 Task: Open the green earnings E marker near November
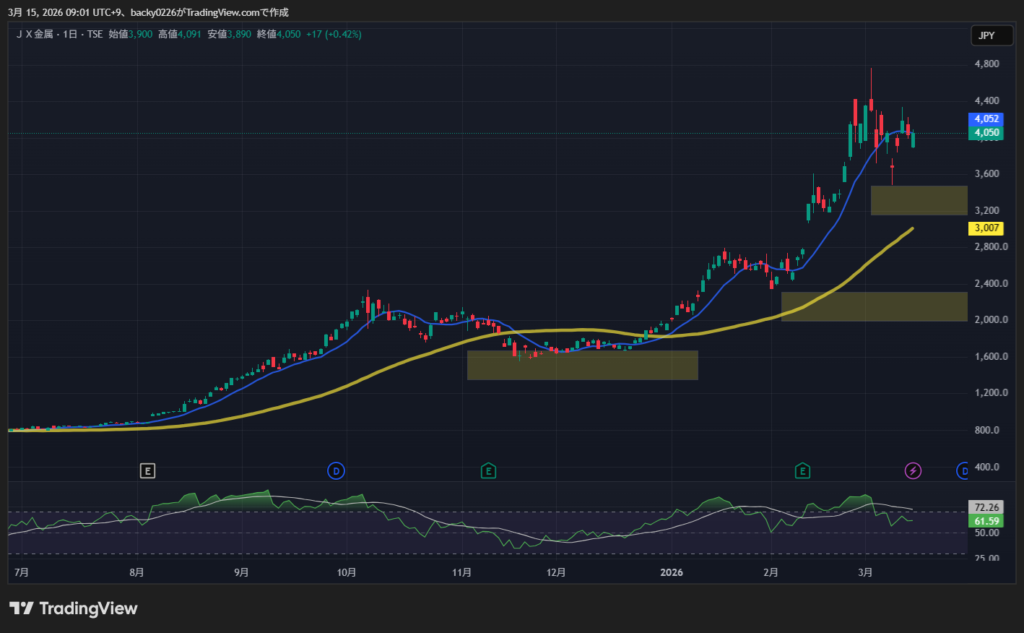point(488,470)
